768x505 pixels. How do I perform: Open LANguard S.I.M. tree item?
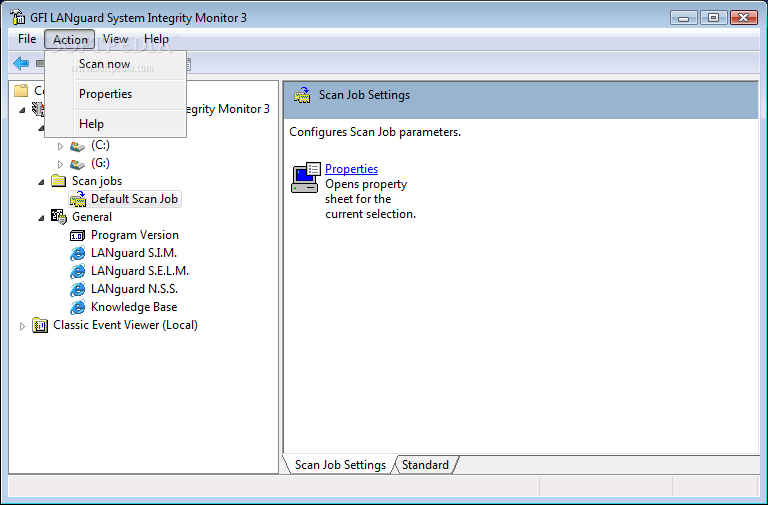134,253
